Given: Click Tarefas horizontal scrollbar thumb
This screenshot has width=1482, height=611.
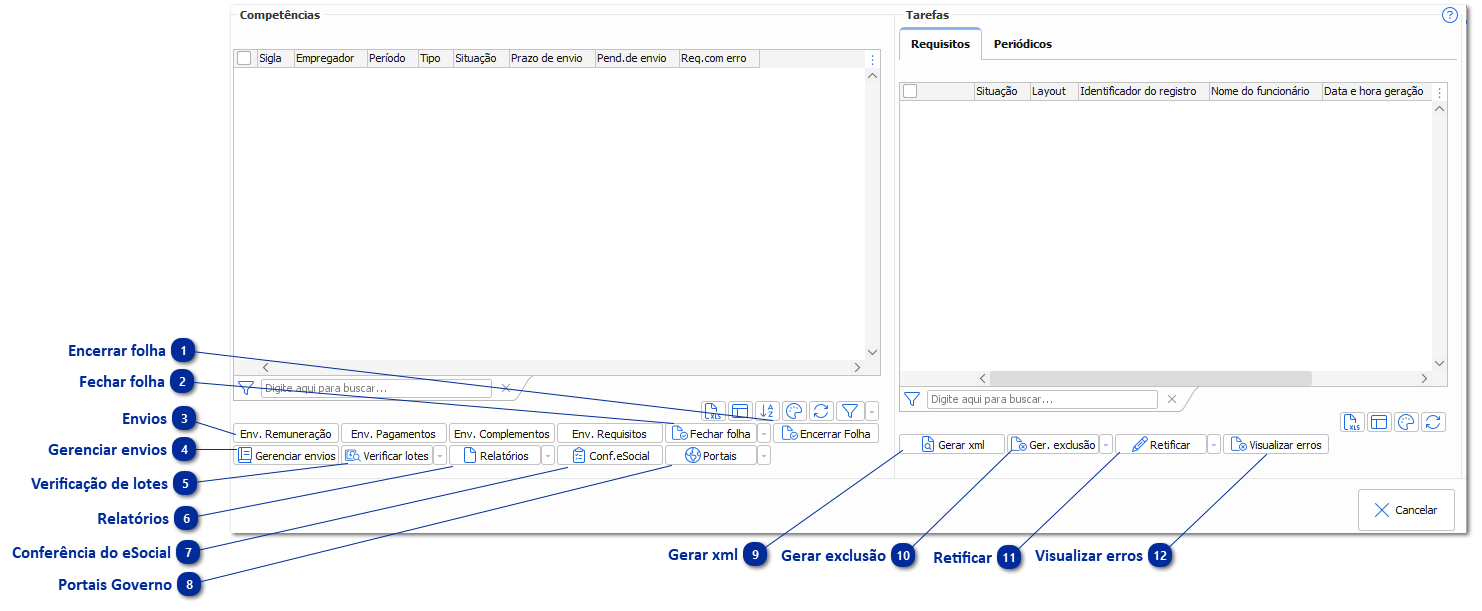Looking at the screenshot, I should pyautogui.click(x=1150, y=378).
